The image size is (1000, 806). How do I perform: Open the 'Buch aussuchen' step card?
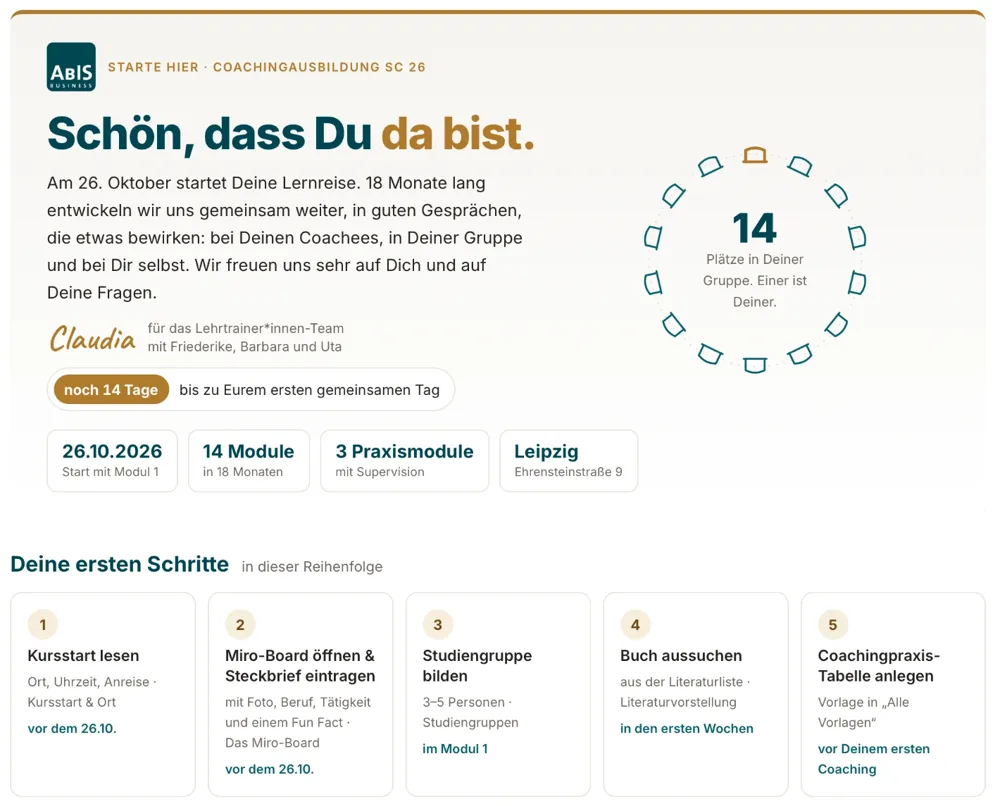click(696, 694)
